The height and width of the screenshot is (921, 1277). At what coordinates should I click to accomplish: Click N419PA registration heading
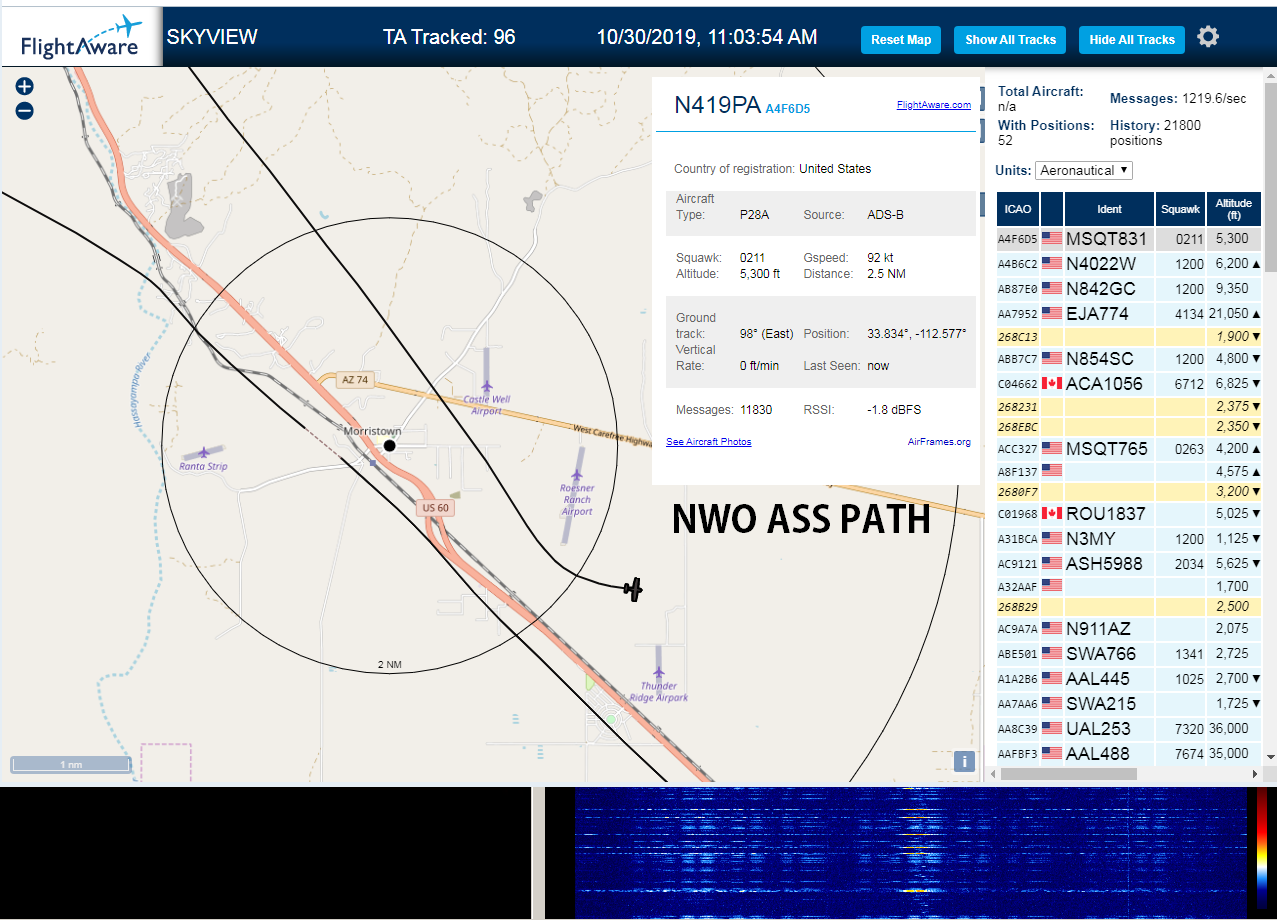718,105
